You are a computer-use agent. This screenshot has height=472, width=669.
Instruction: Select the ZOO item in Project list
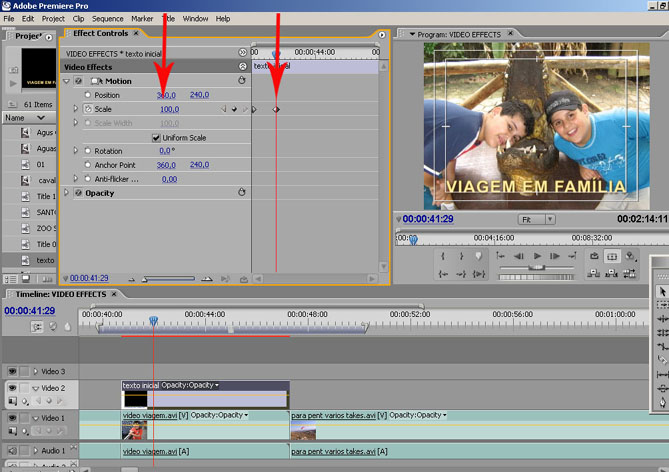click(x=46, y=228)
